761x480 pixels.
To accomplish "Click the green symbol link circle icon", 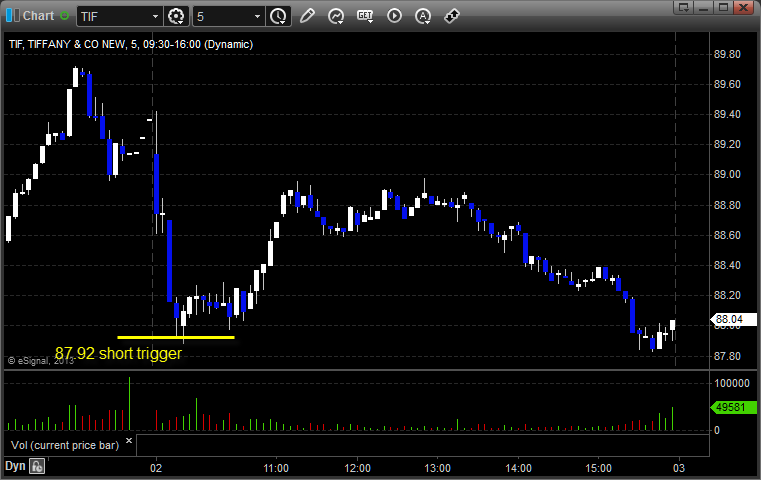I will [x=65, y=16].
